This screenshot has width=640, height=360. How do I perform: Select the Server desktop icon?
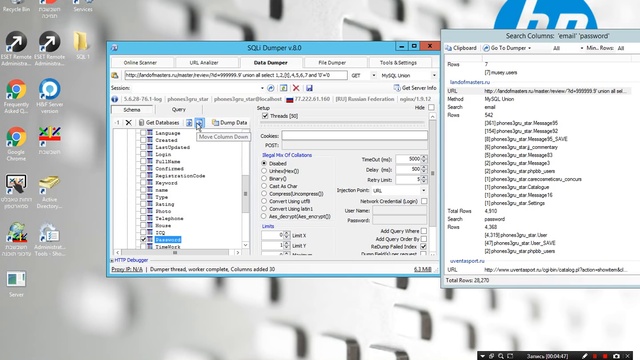pos(16,283)
